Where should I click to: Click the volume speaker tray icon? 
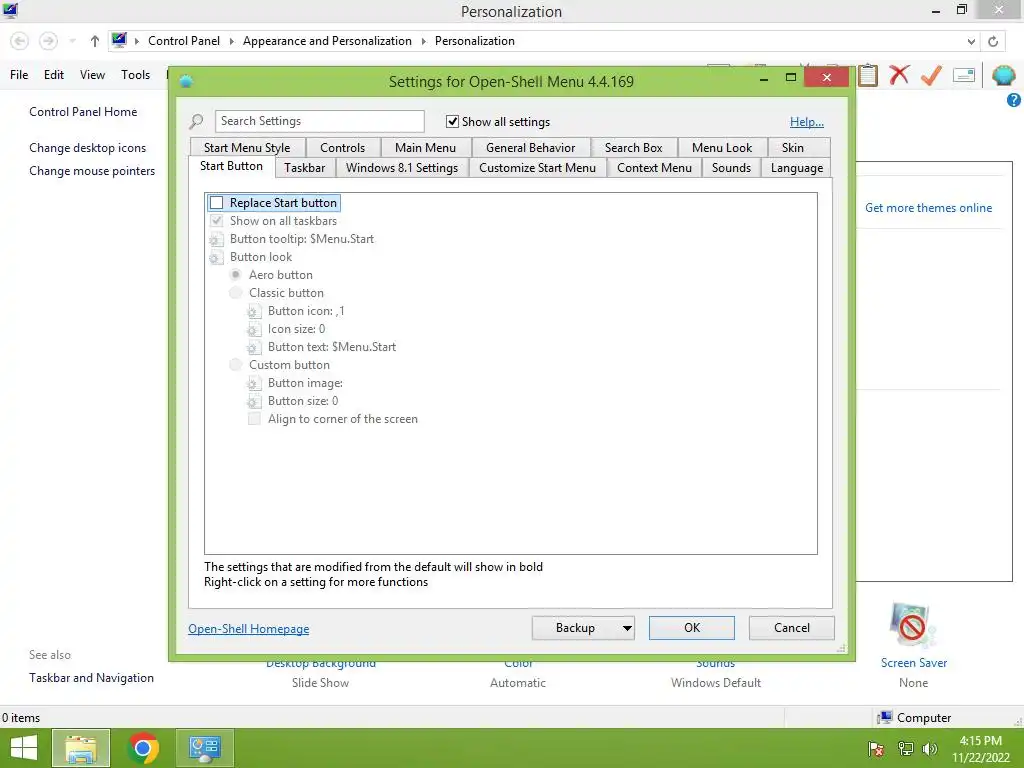[930, 749]
